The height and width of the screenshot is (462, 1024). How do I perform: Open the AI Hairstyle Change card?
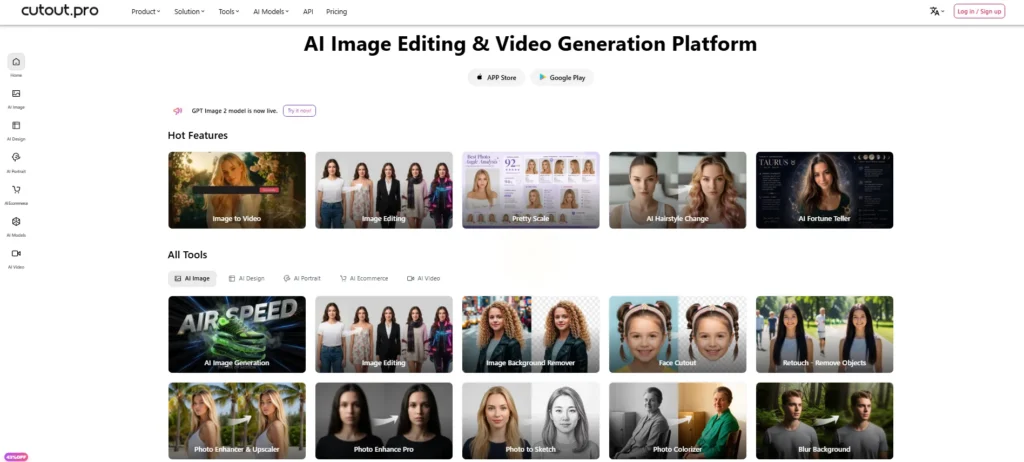click(x=678, y=190)
